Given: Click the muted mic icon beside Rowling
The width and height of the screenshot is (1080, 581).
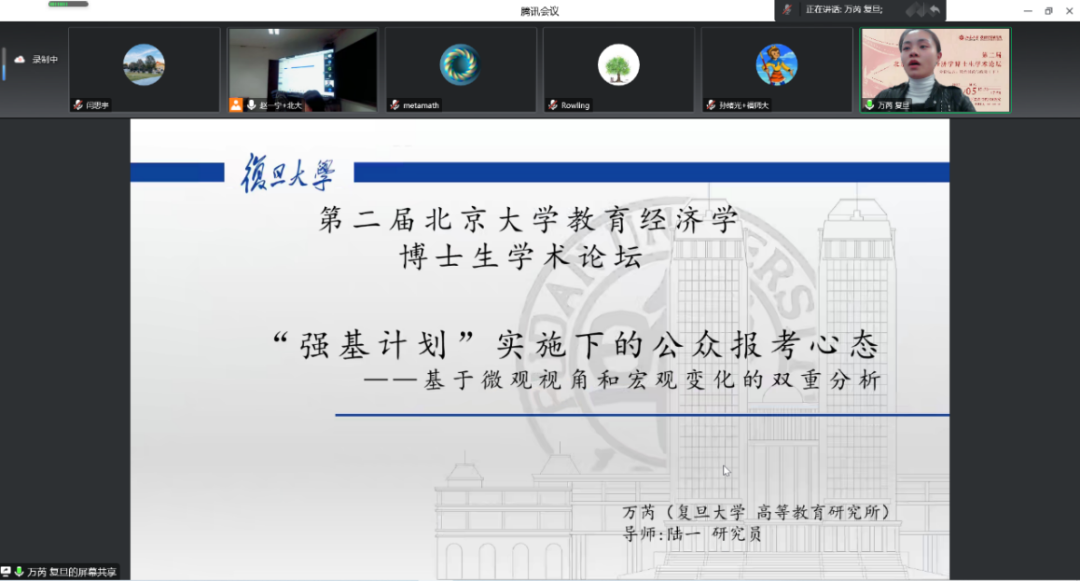Looking at the screenshot, I should (552, 105).
